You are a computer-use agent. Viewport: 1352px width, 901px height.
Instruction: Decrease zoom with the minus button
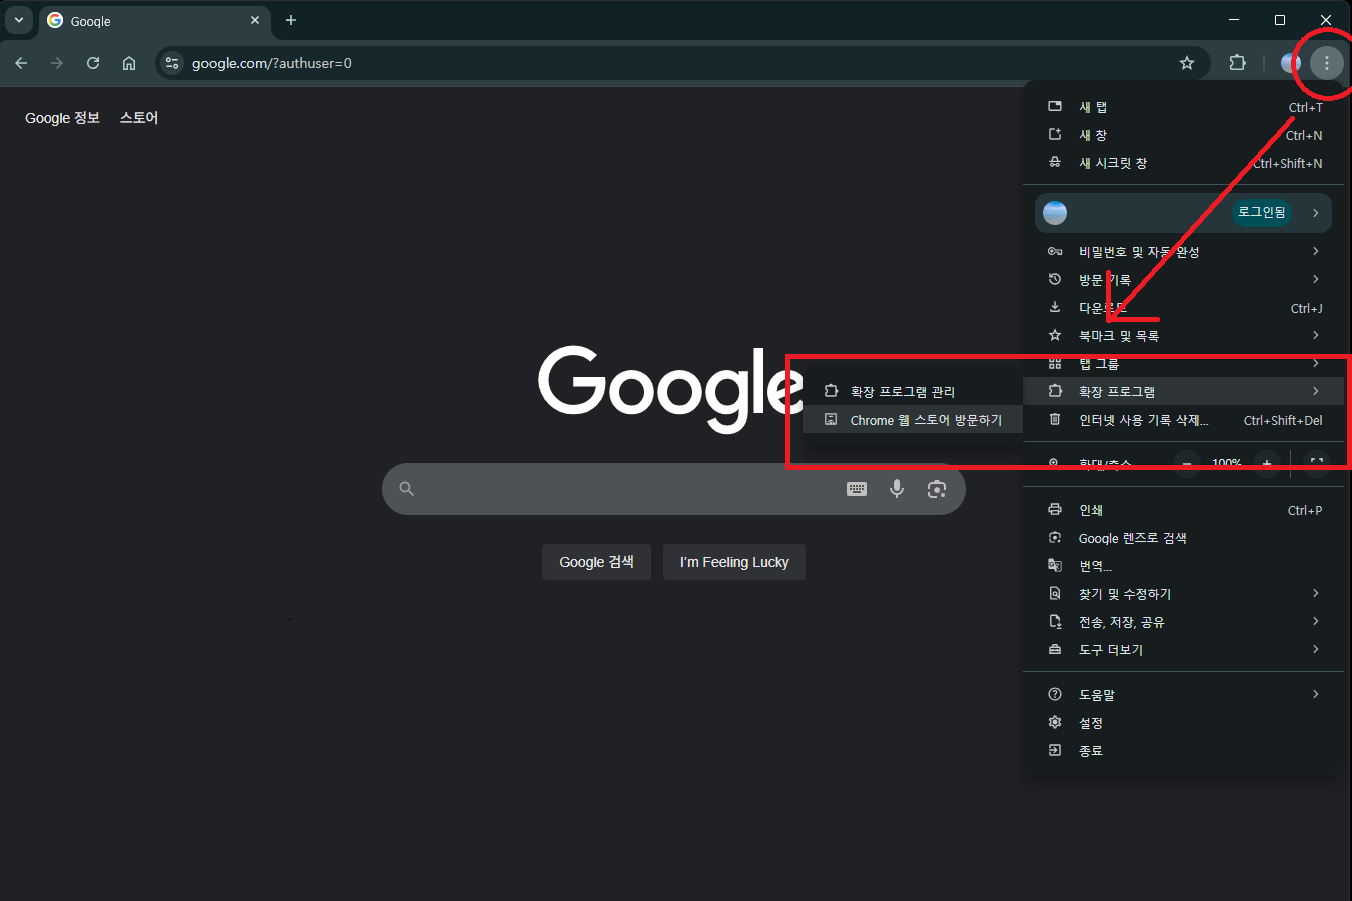point(1187,463)
